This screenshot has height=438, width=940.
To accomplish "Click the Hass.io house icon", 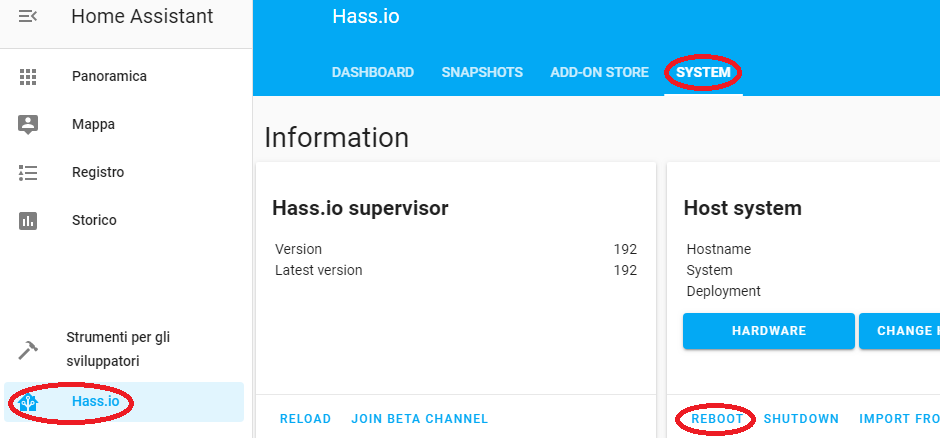I will (x=28, y=402).
